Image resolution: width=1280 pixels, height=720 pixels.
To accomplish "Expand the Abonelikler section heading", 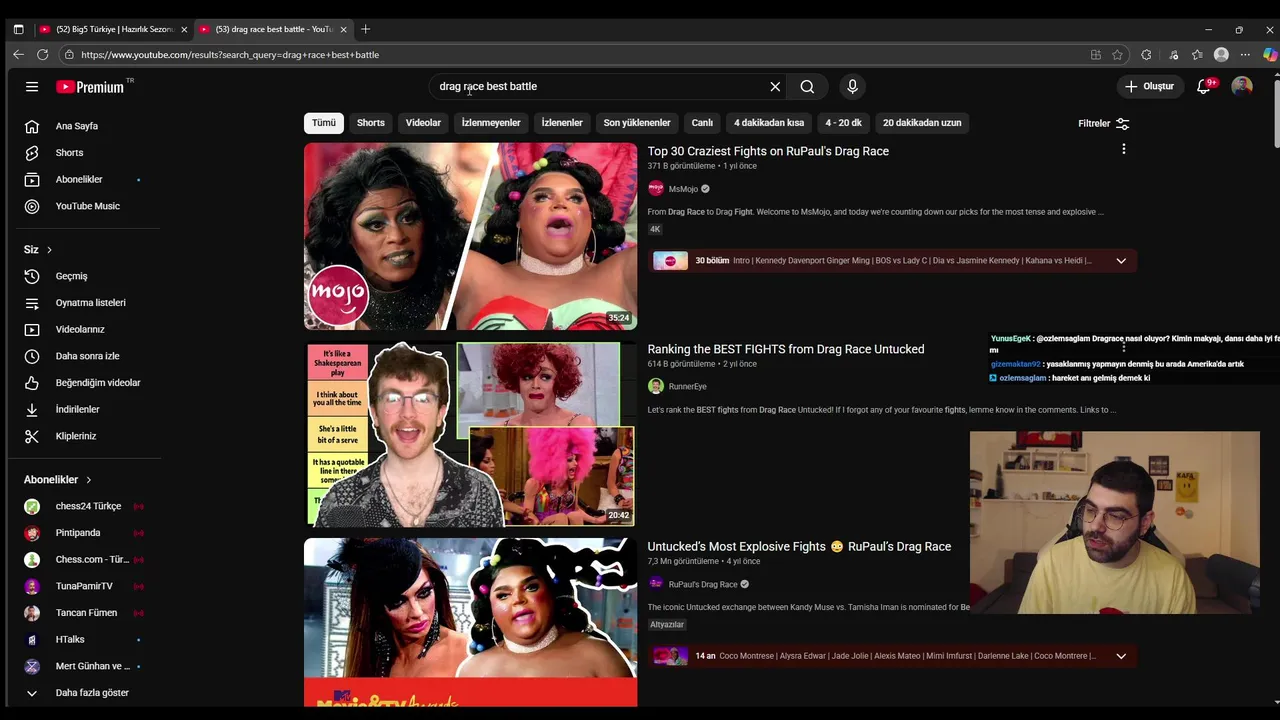I will click(58, 480).
